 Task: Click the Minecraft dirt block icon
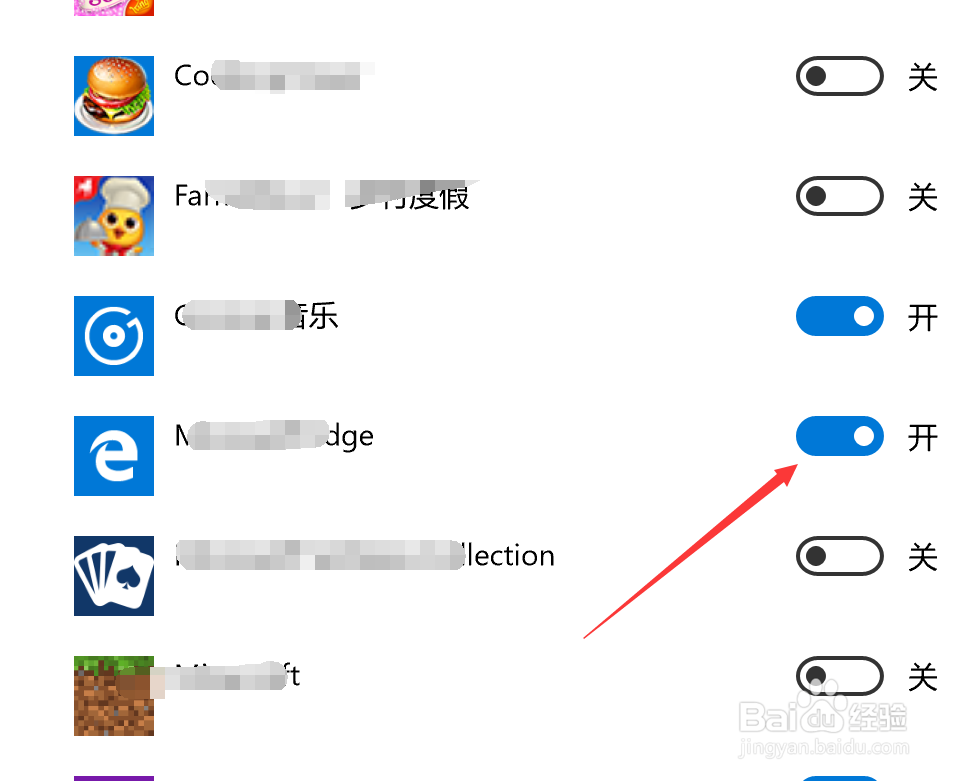114,696
